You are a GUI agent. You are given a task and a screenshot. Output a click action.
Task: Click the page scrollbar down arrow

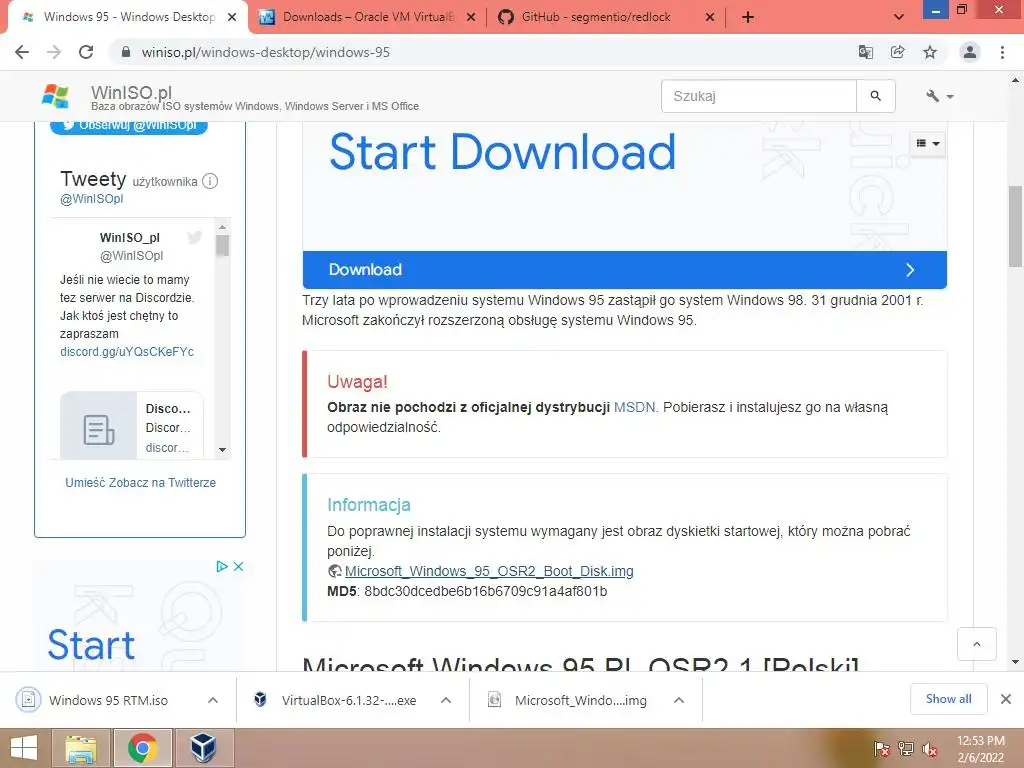point(1015,662)
